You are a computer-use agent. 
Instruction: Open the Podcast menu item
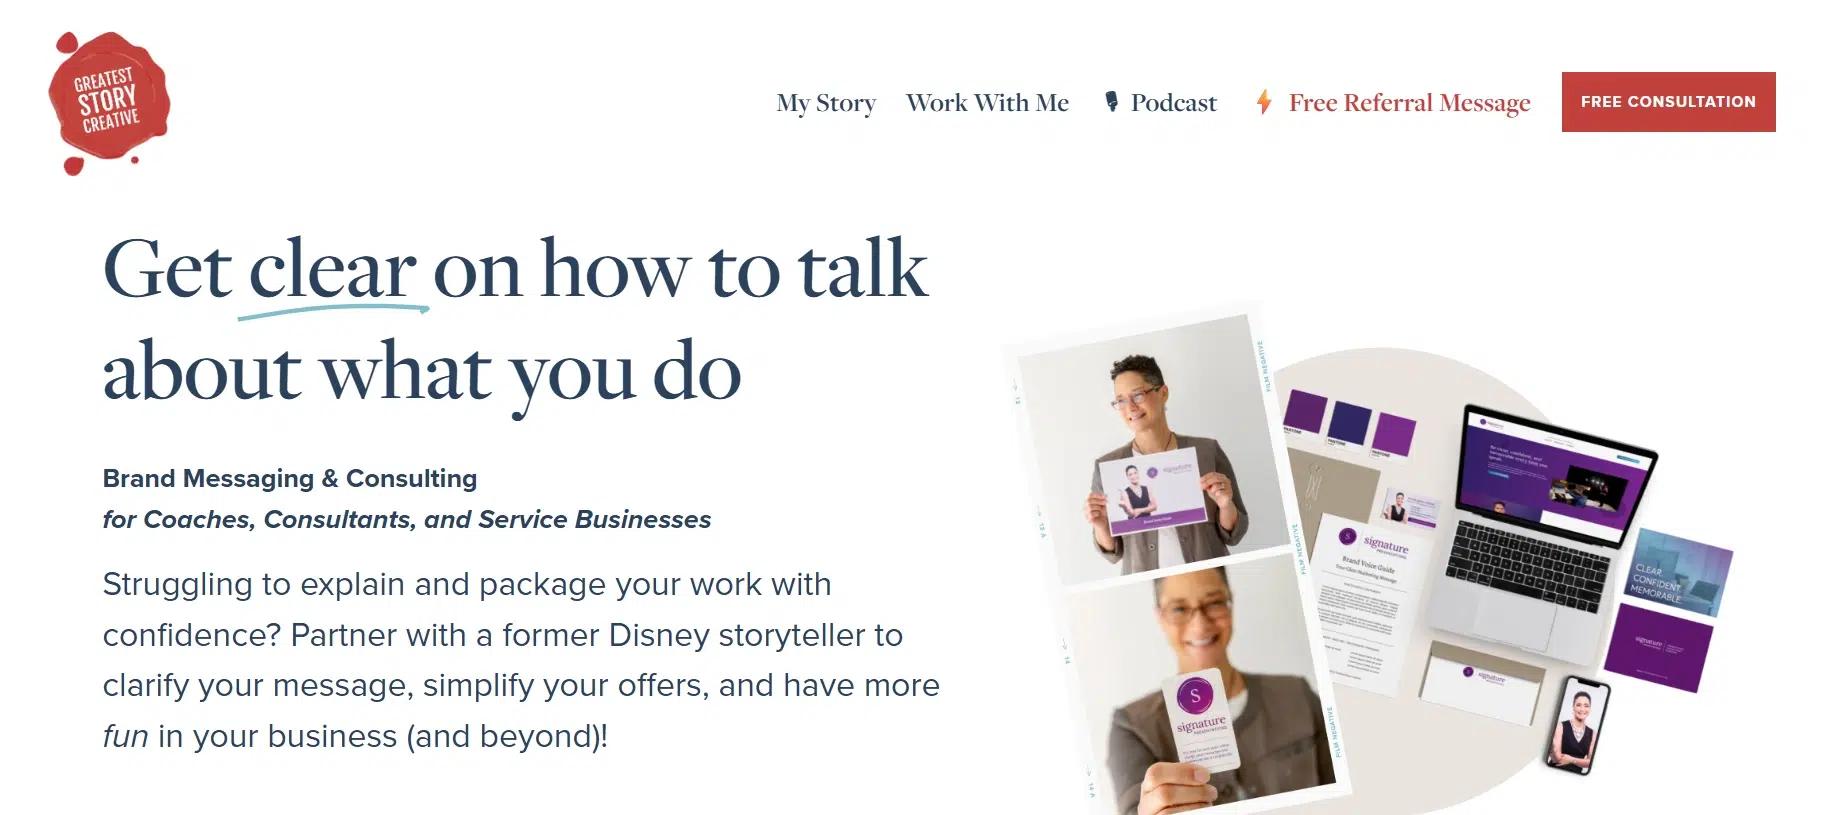click(1173, 103)
